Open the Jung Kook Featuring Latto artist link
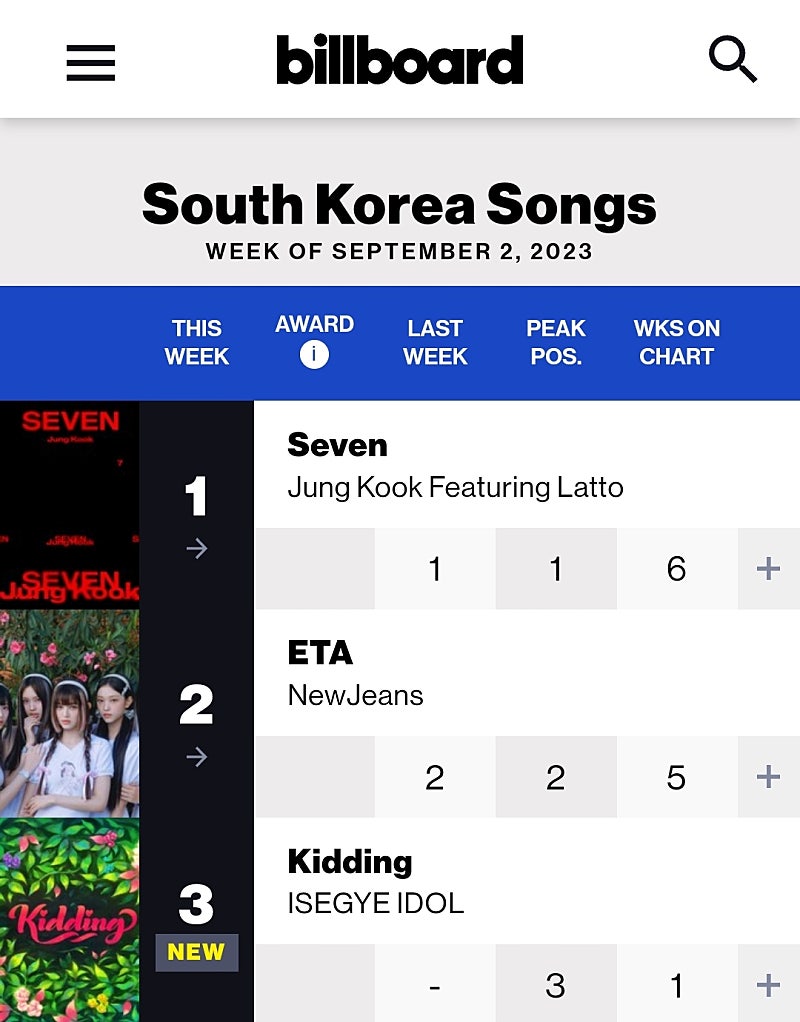 coord(455,488)
